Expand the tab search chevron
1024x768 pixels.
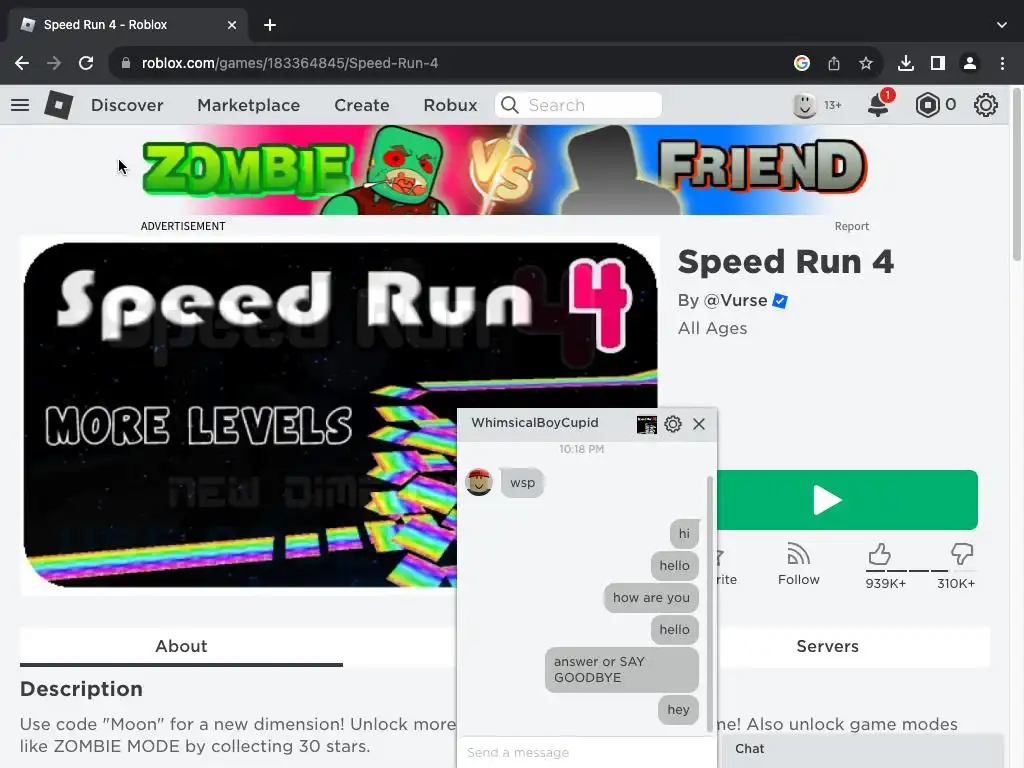click(x=1002, y=25)
